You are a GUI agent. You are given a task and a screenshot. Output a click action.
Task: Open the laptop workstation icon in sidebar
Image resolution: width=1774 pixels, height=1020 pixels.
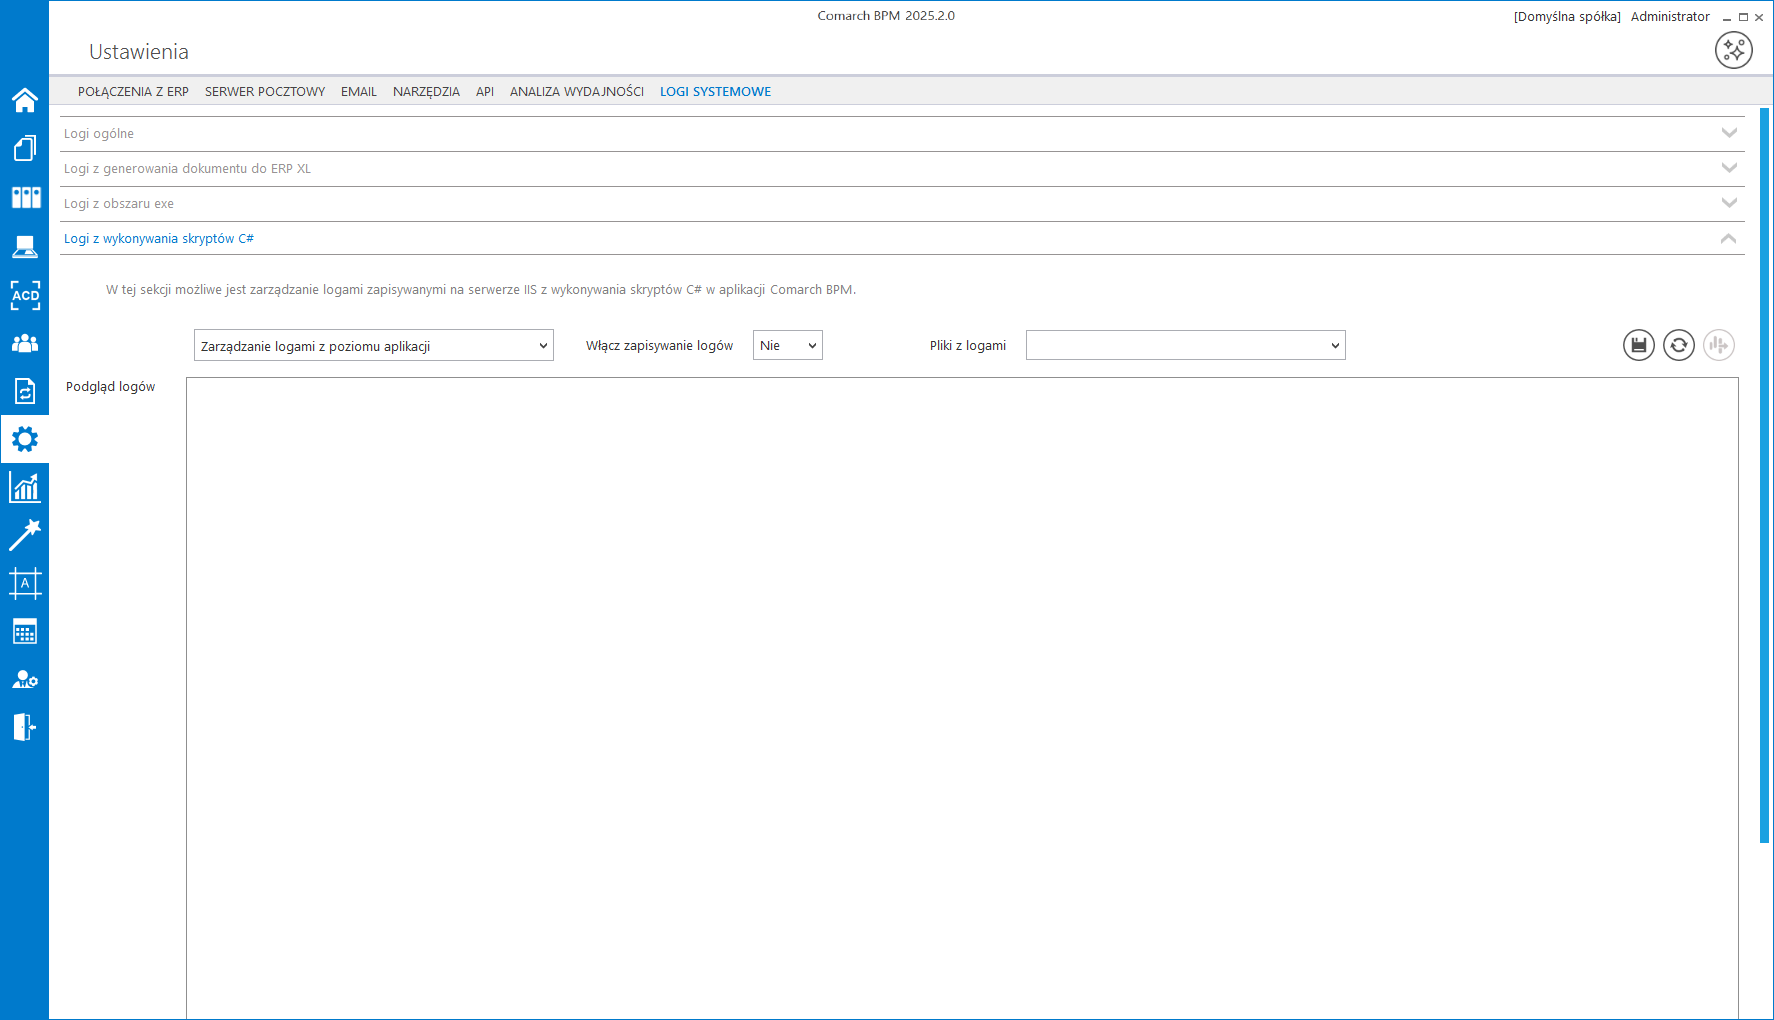24,246
